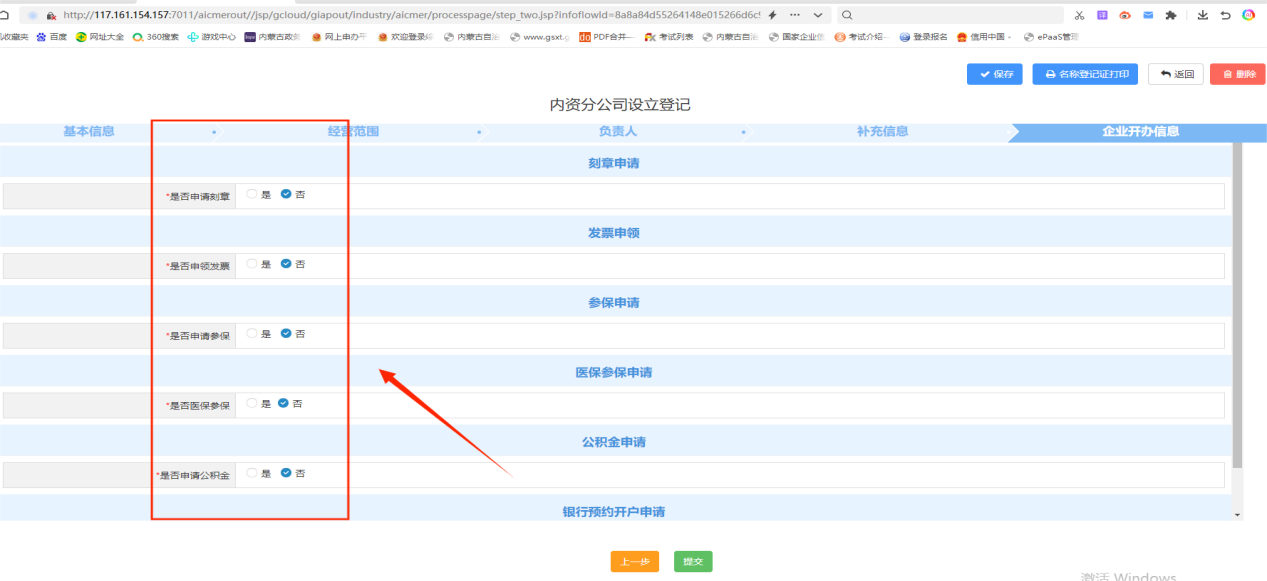Click the page vertical scrollbar
This screenshot has height=581, width=1267.
[x=1237, y=300]
